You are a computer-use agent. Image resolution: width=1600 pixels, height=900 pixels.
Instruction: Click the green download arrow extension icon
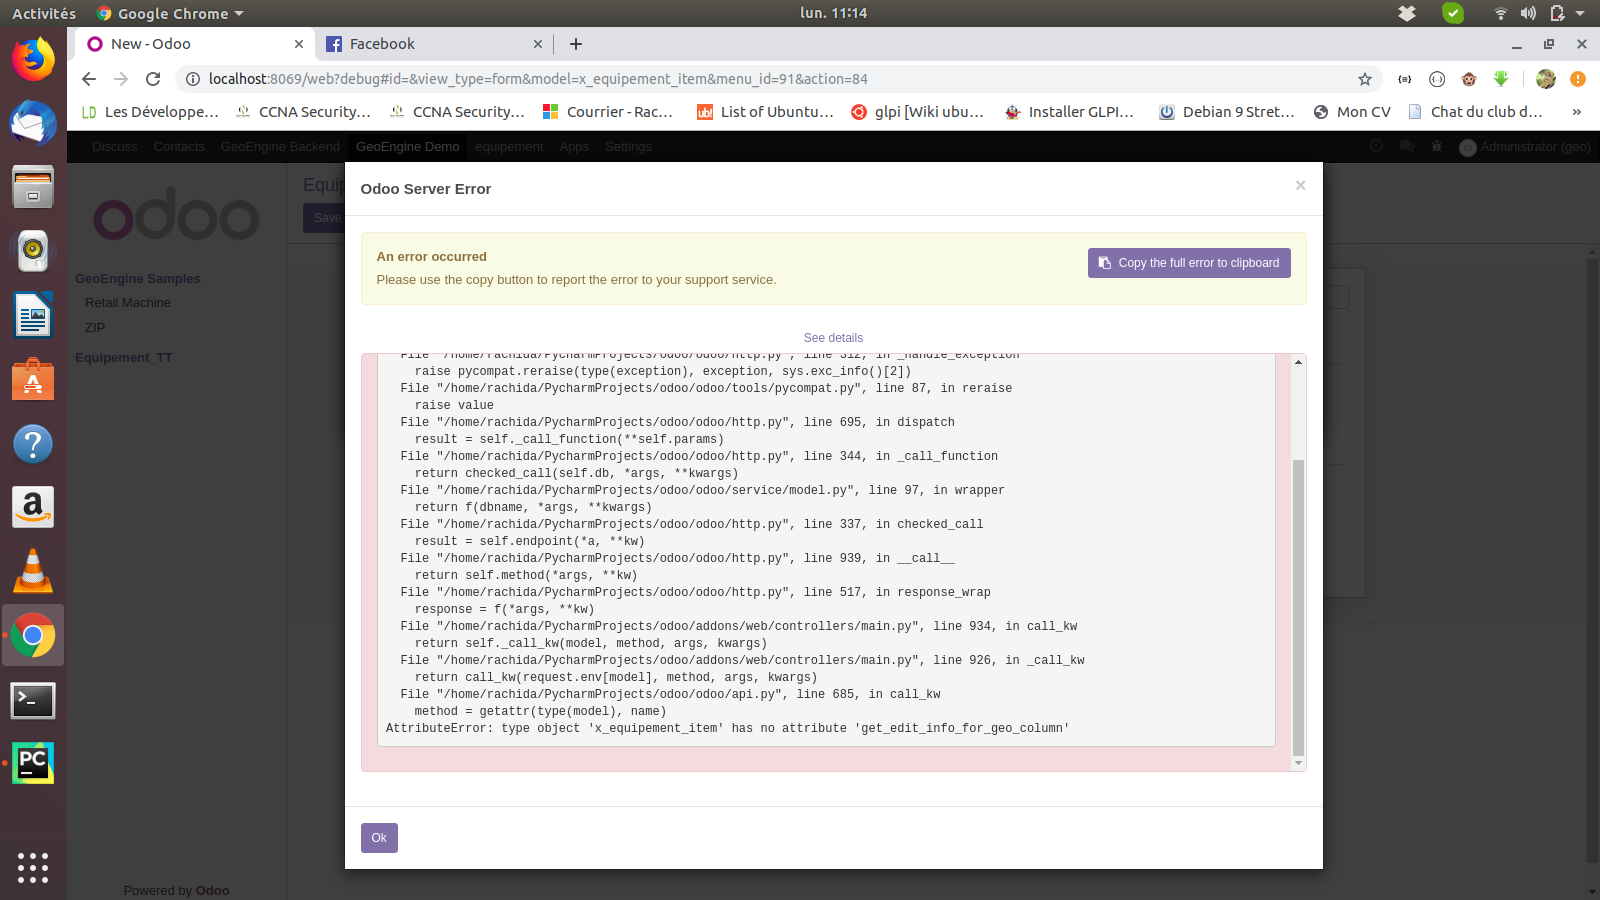tap(1501, 79)
